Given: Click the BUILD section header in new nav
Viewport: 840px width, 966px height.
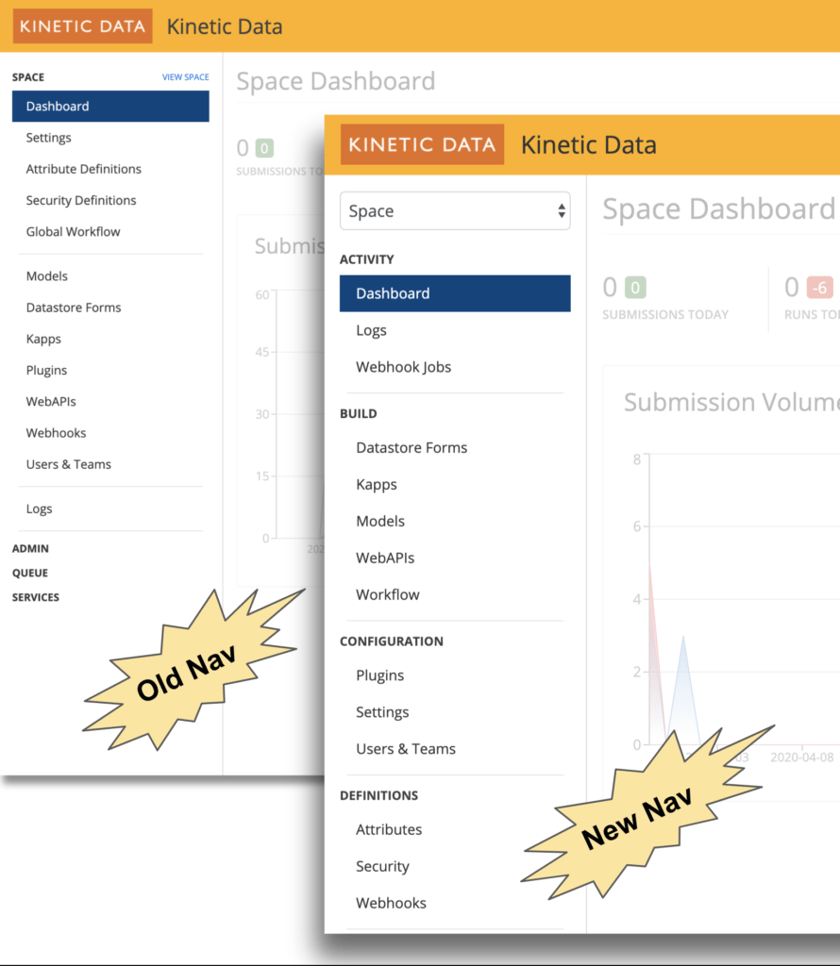Looking at the screenshot, I should (x=358, y=413).
